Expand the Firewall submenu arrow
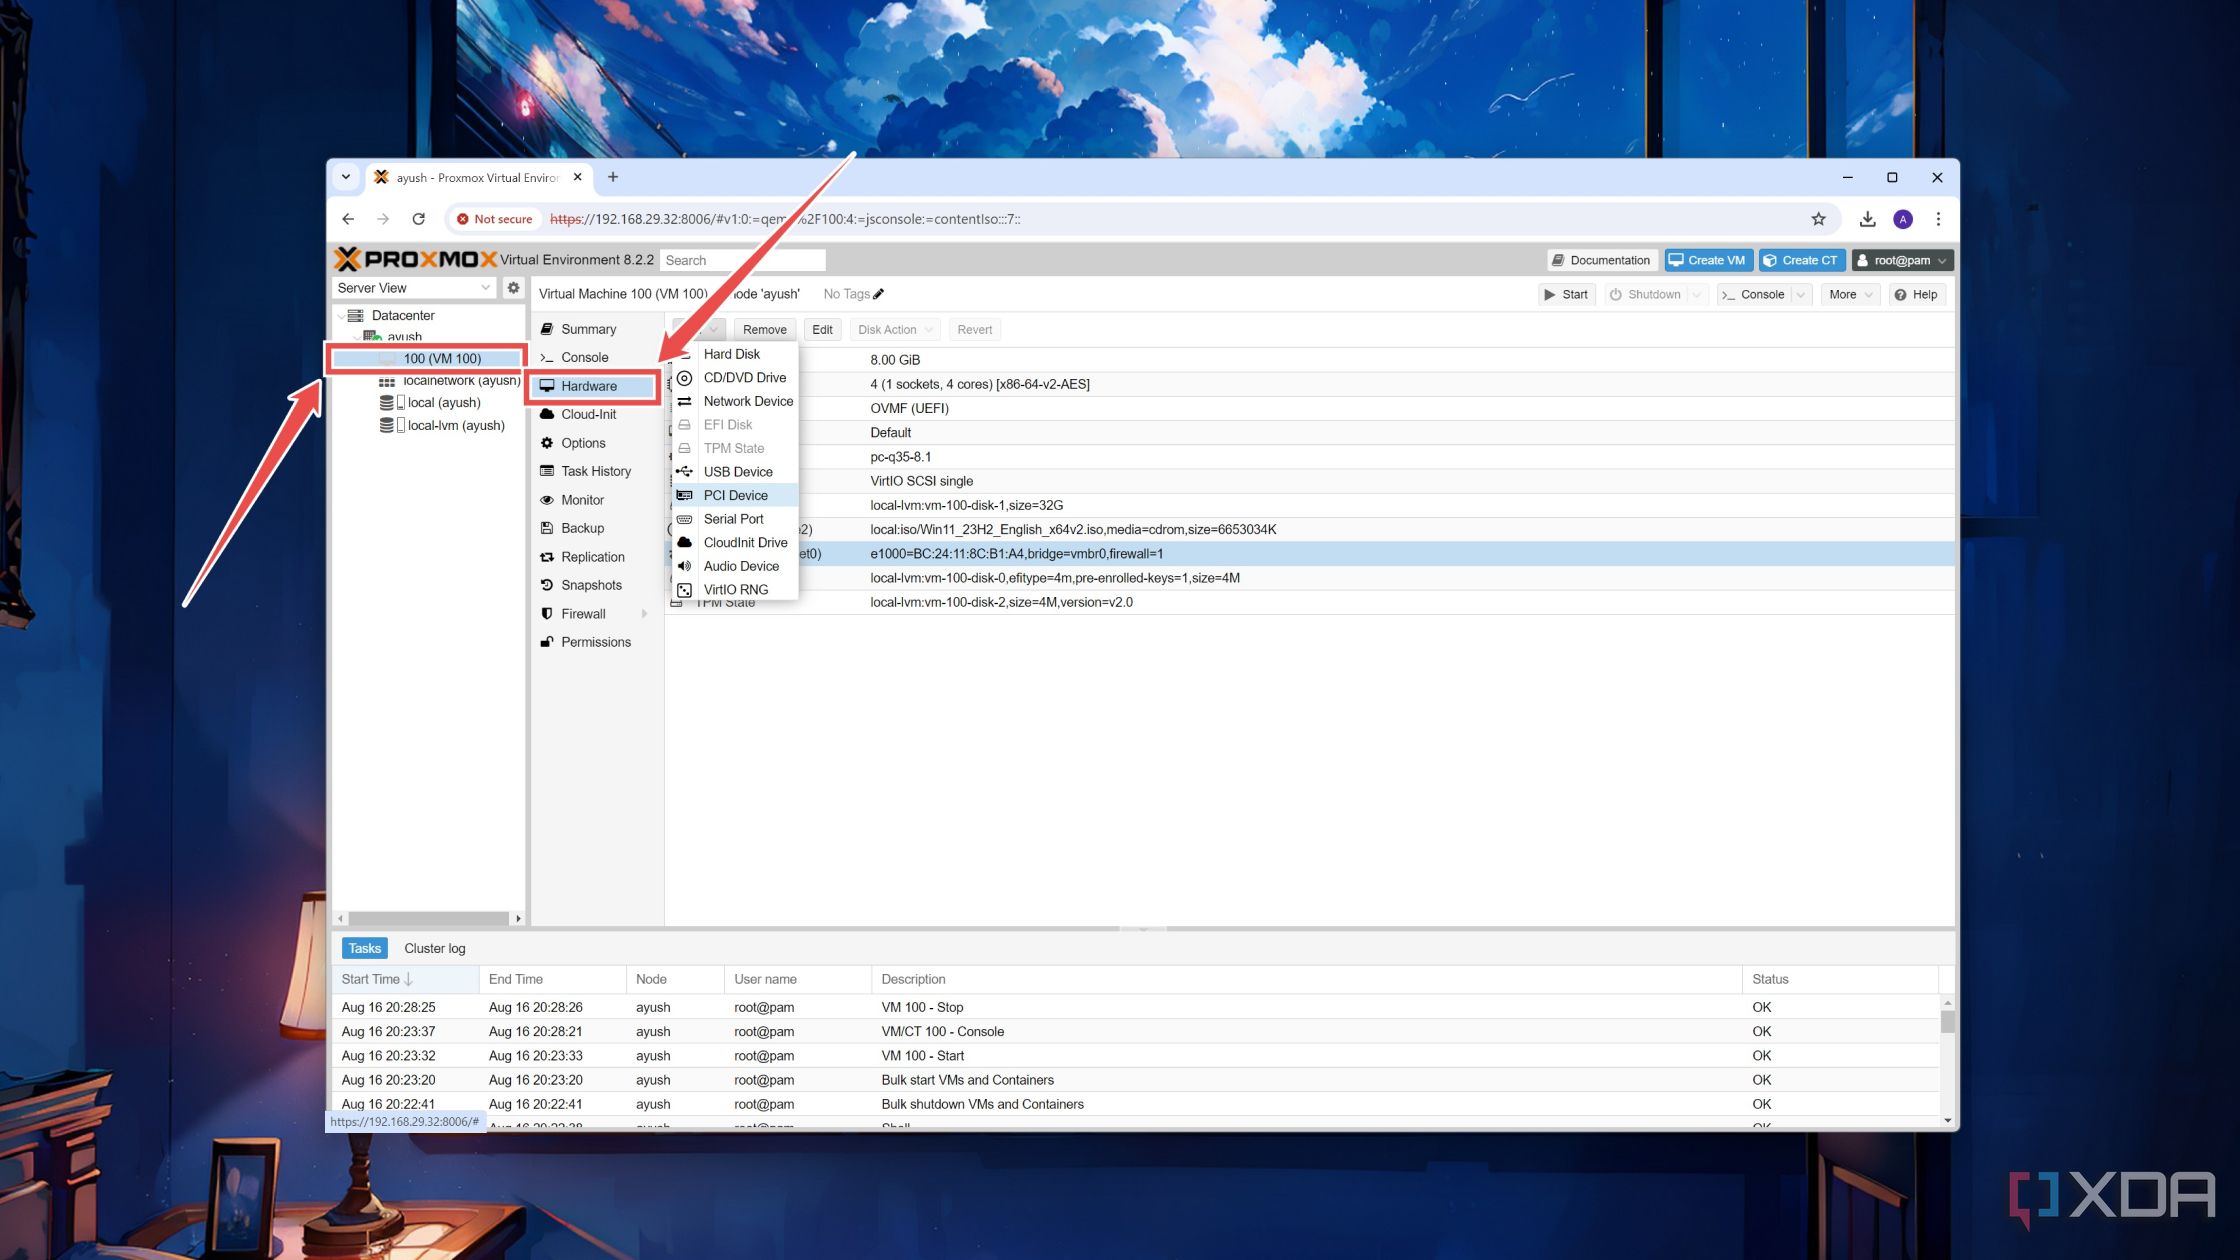Image resolution: width=2240 pixels, height=1260 pixels. pyautogui.click(x=644, y=614)
